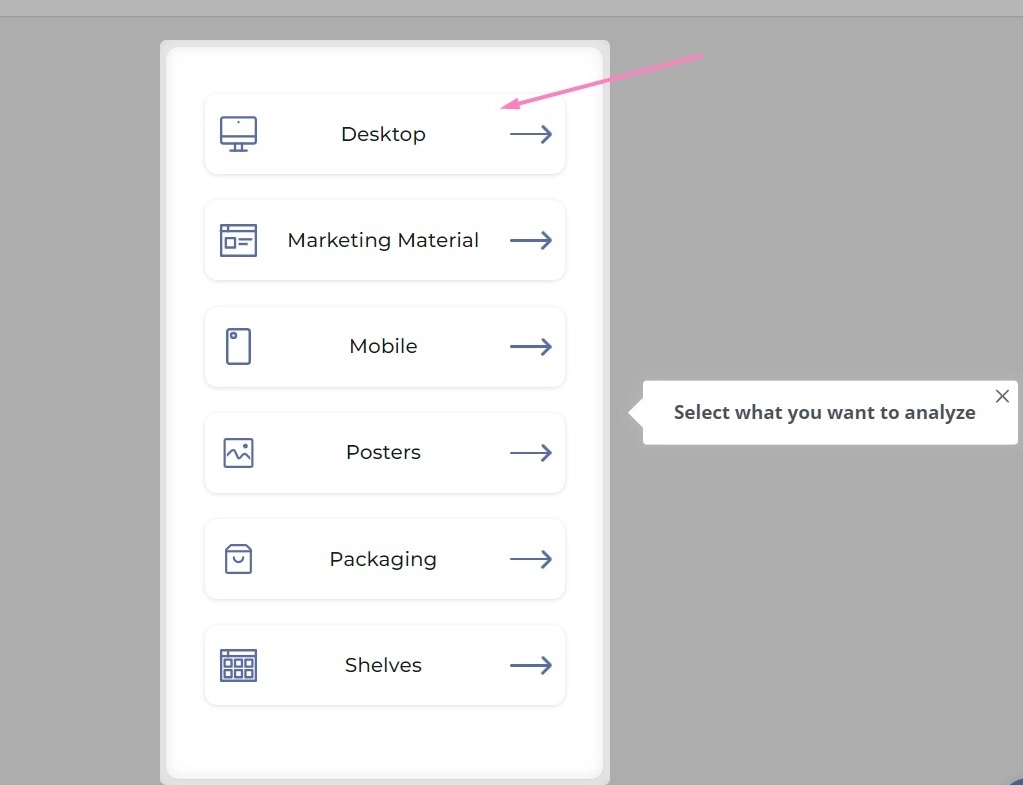Select the Packaging label
The width and height of the screenshot is (1023, 785).
point(384,559)
